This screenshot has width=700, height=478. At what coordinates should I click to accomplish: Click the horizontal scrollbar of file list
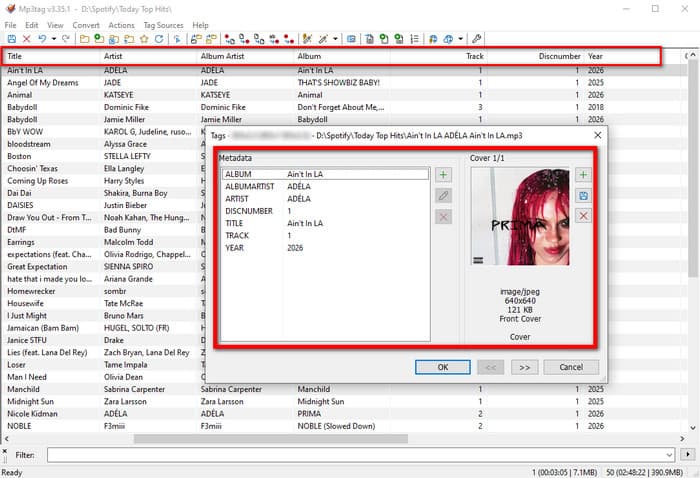tap(271, 439)
